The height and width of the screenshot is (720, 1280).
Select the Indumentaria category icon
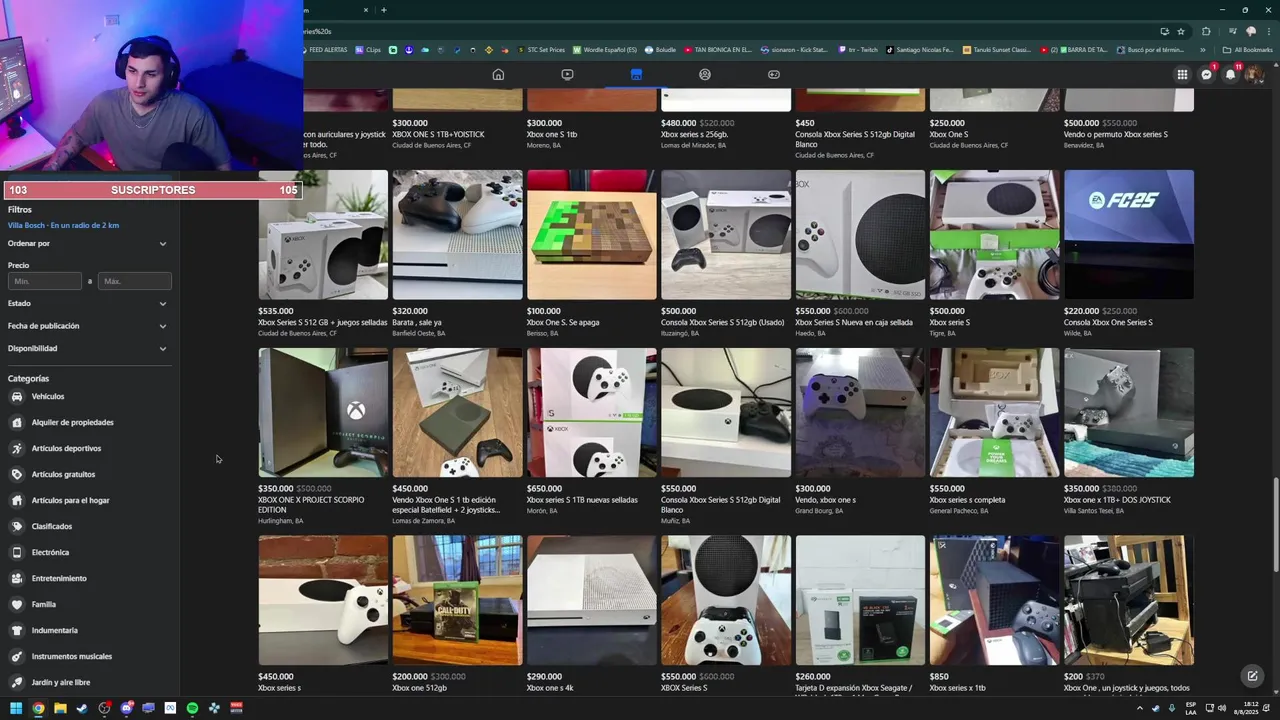pyautogui.click(x=16, y=631)
